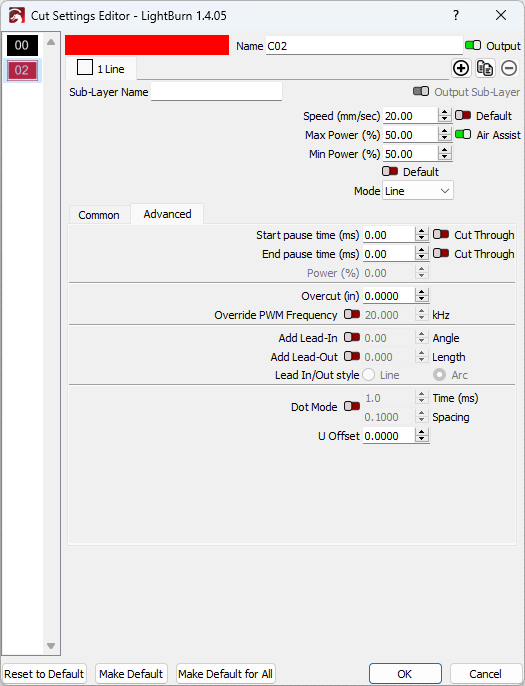Click the Min Power spinner arrows
Screen dimensions: 525x686
tap(444, 154)
